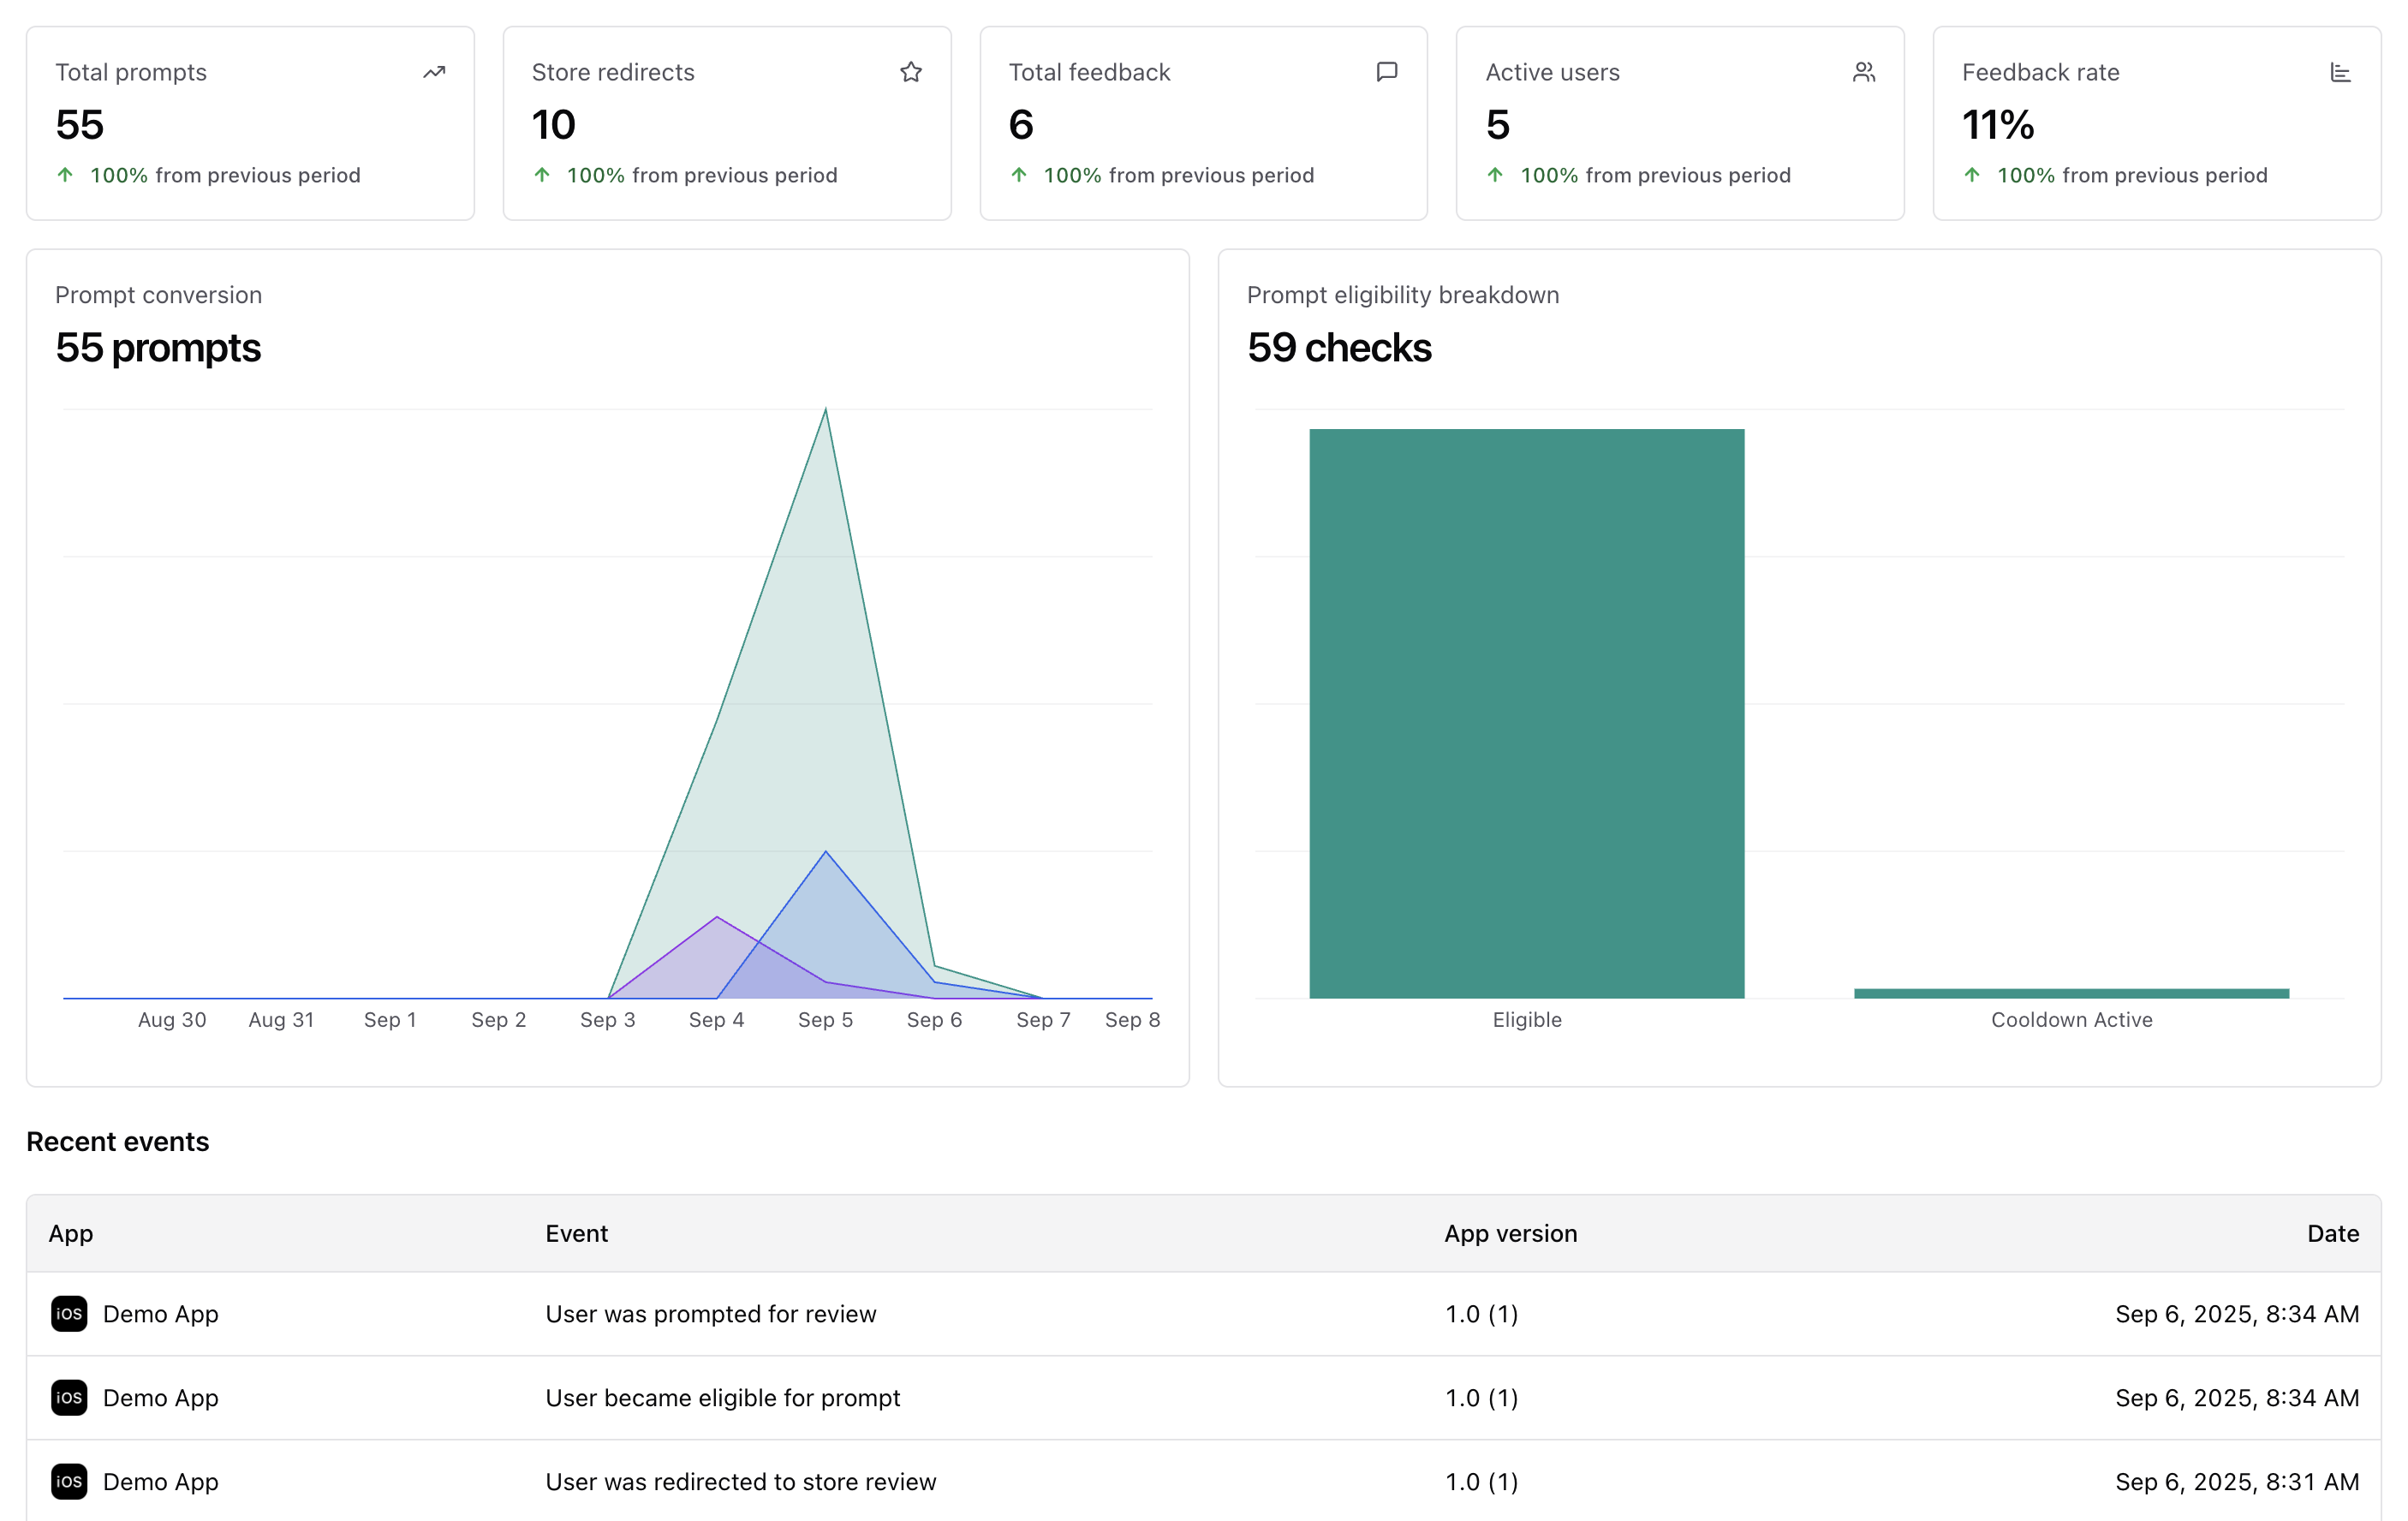Select the Eligible bar in the breakdown chart
The height and width of the screenshot is (1521, 2408).
(x=1526, y=710)
